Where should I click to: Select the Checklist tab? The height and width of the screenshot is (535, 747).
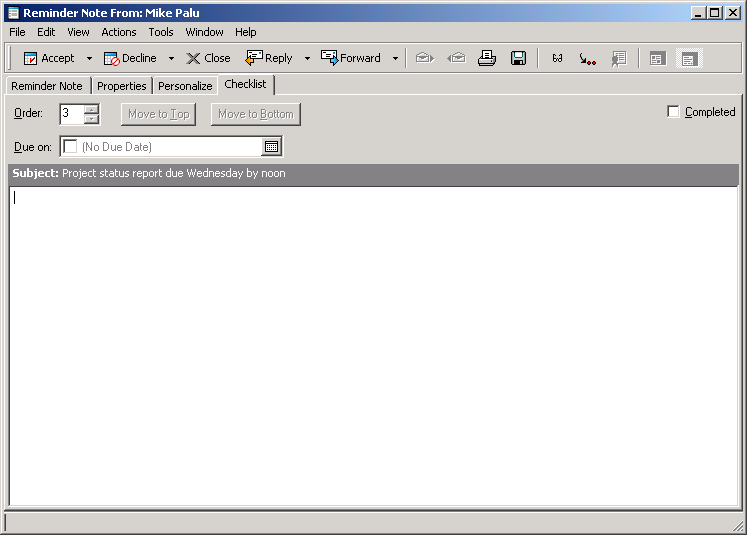[245, 84]
